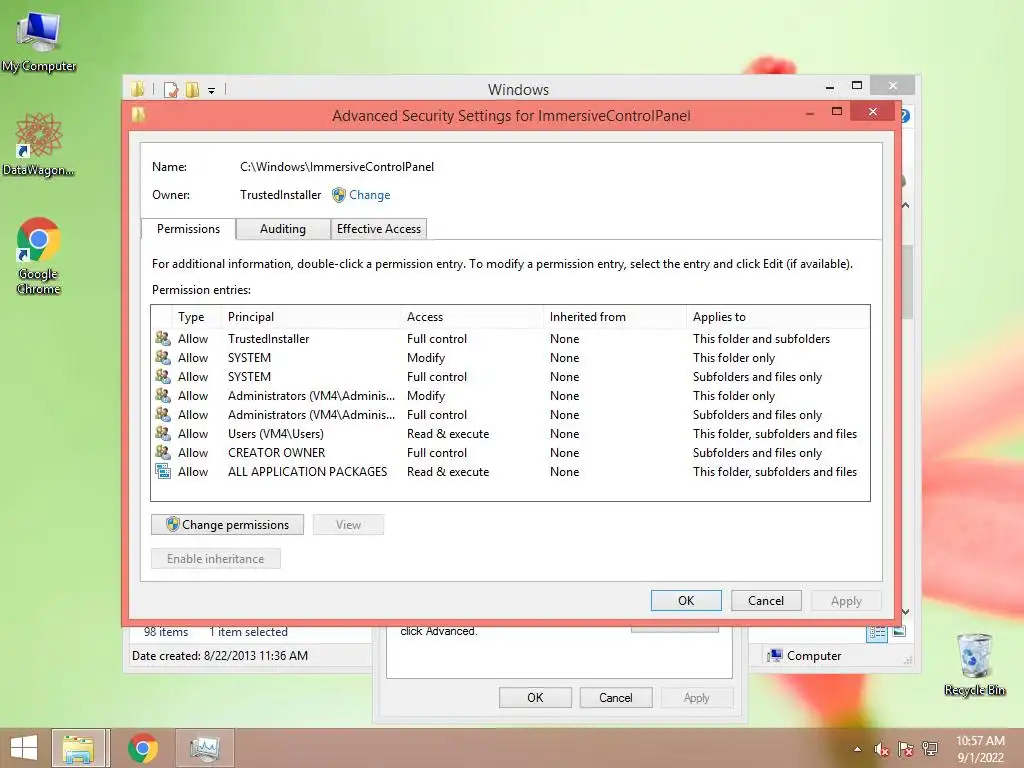Image resolution: width=1024 pixels, height=768 pixels.
Task: Open File Explorer from the taskbar
Action: point(79,748)
